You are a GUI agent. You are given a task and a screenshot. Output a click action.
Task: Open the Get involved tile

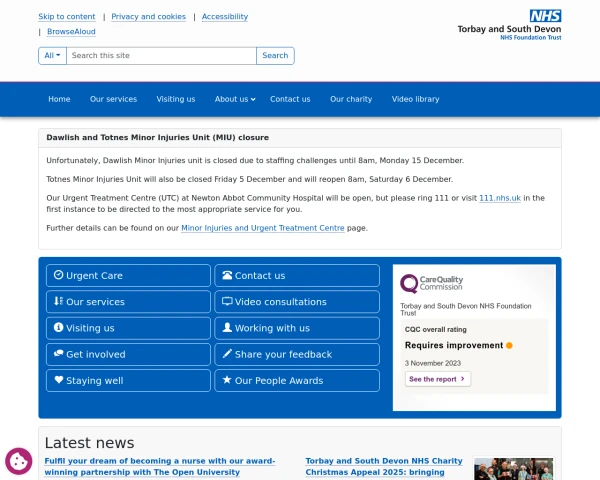128,354
